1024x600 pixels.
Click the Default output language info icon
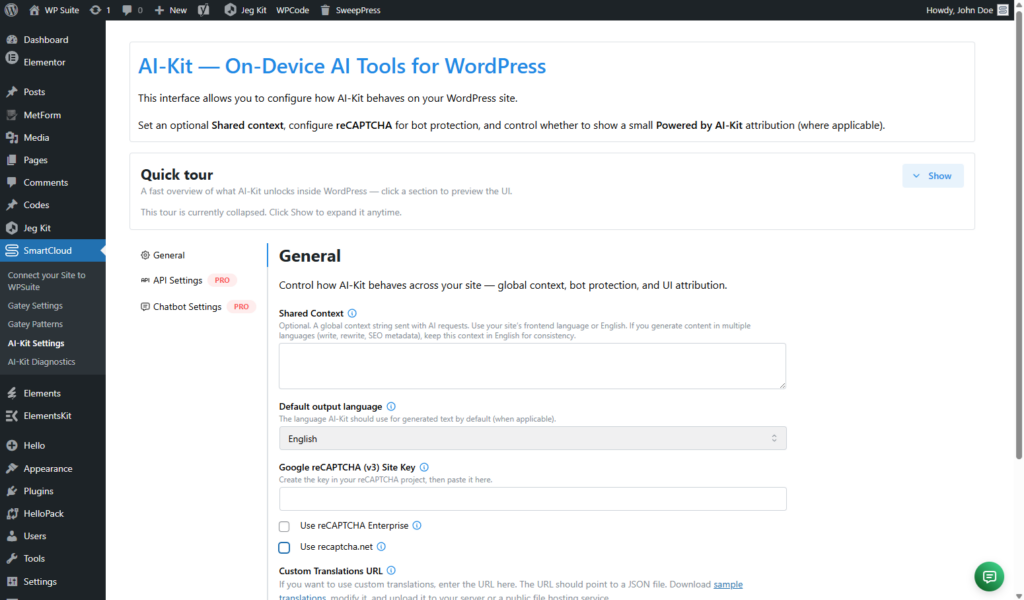(391, 406)
